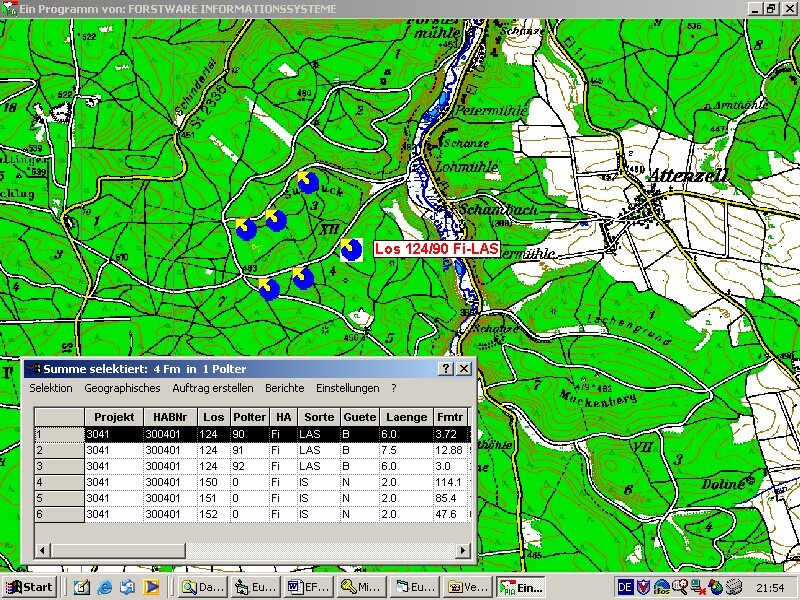The image size is (800, 600).
Task: Click the Start button
Action: coord(29,587)
